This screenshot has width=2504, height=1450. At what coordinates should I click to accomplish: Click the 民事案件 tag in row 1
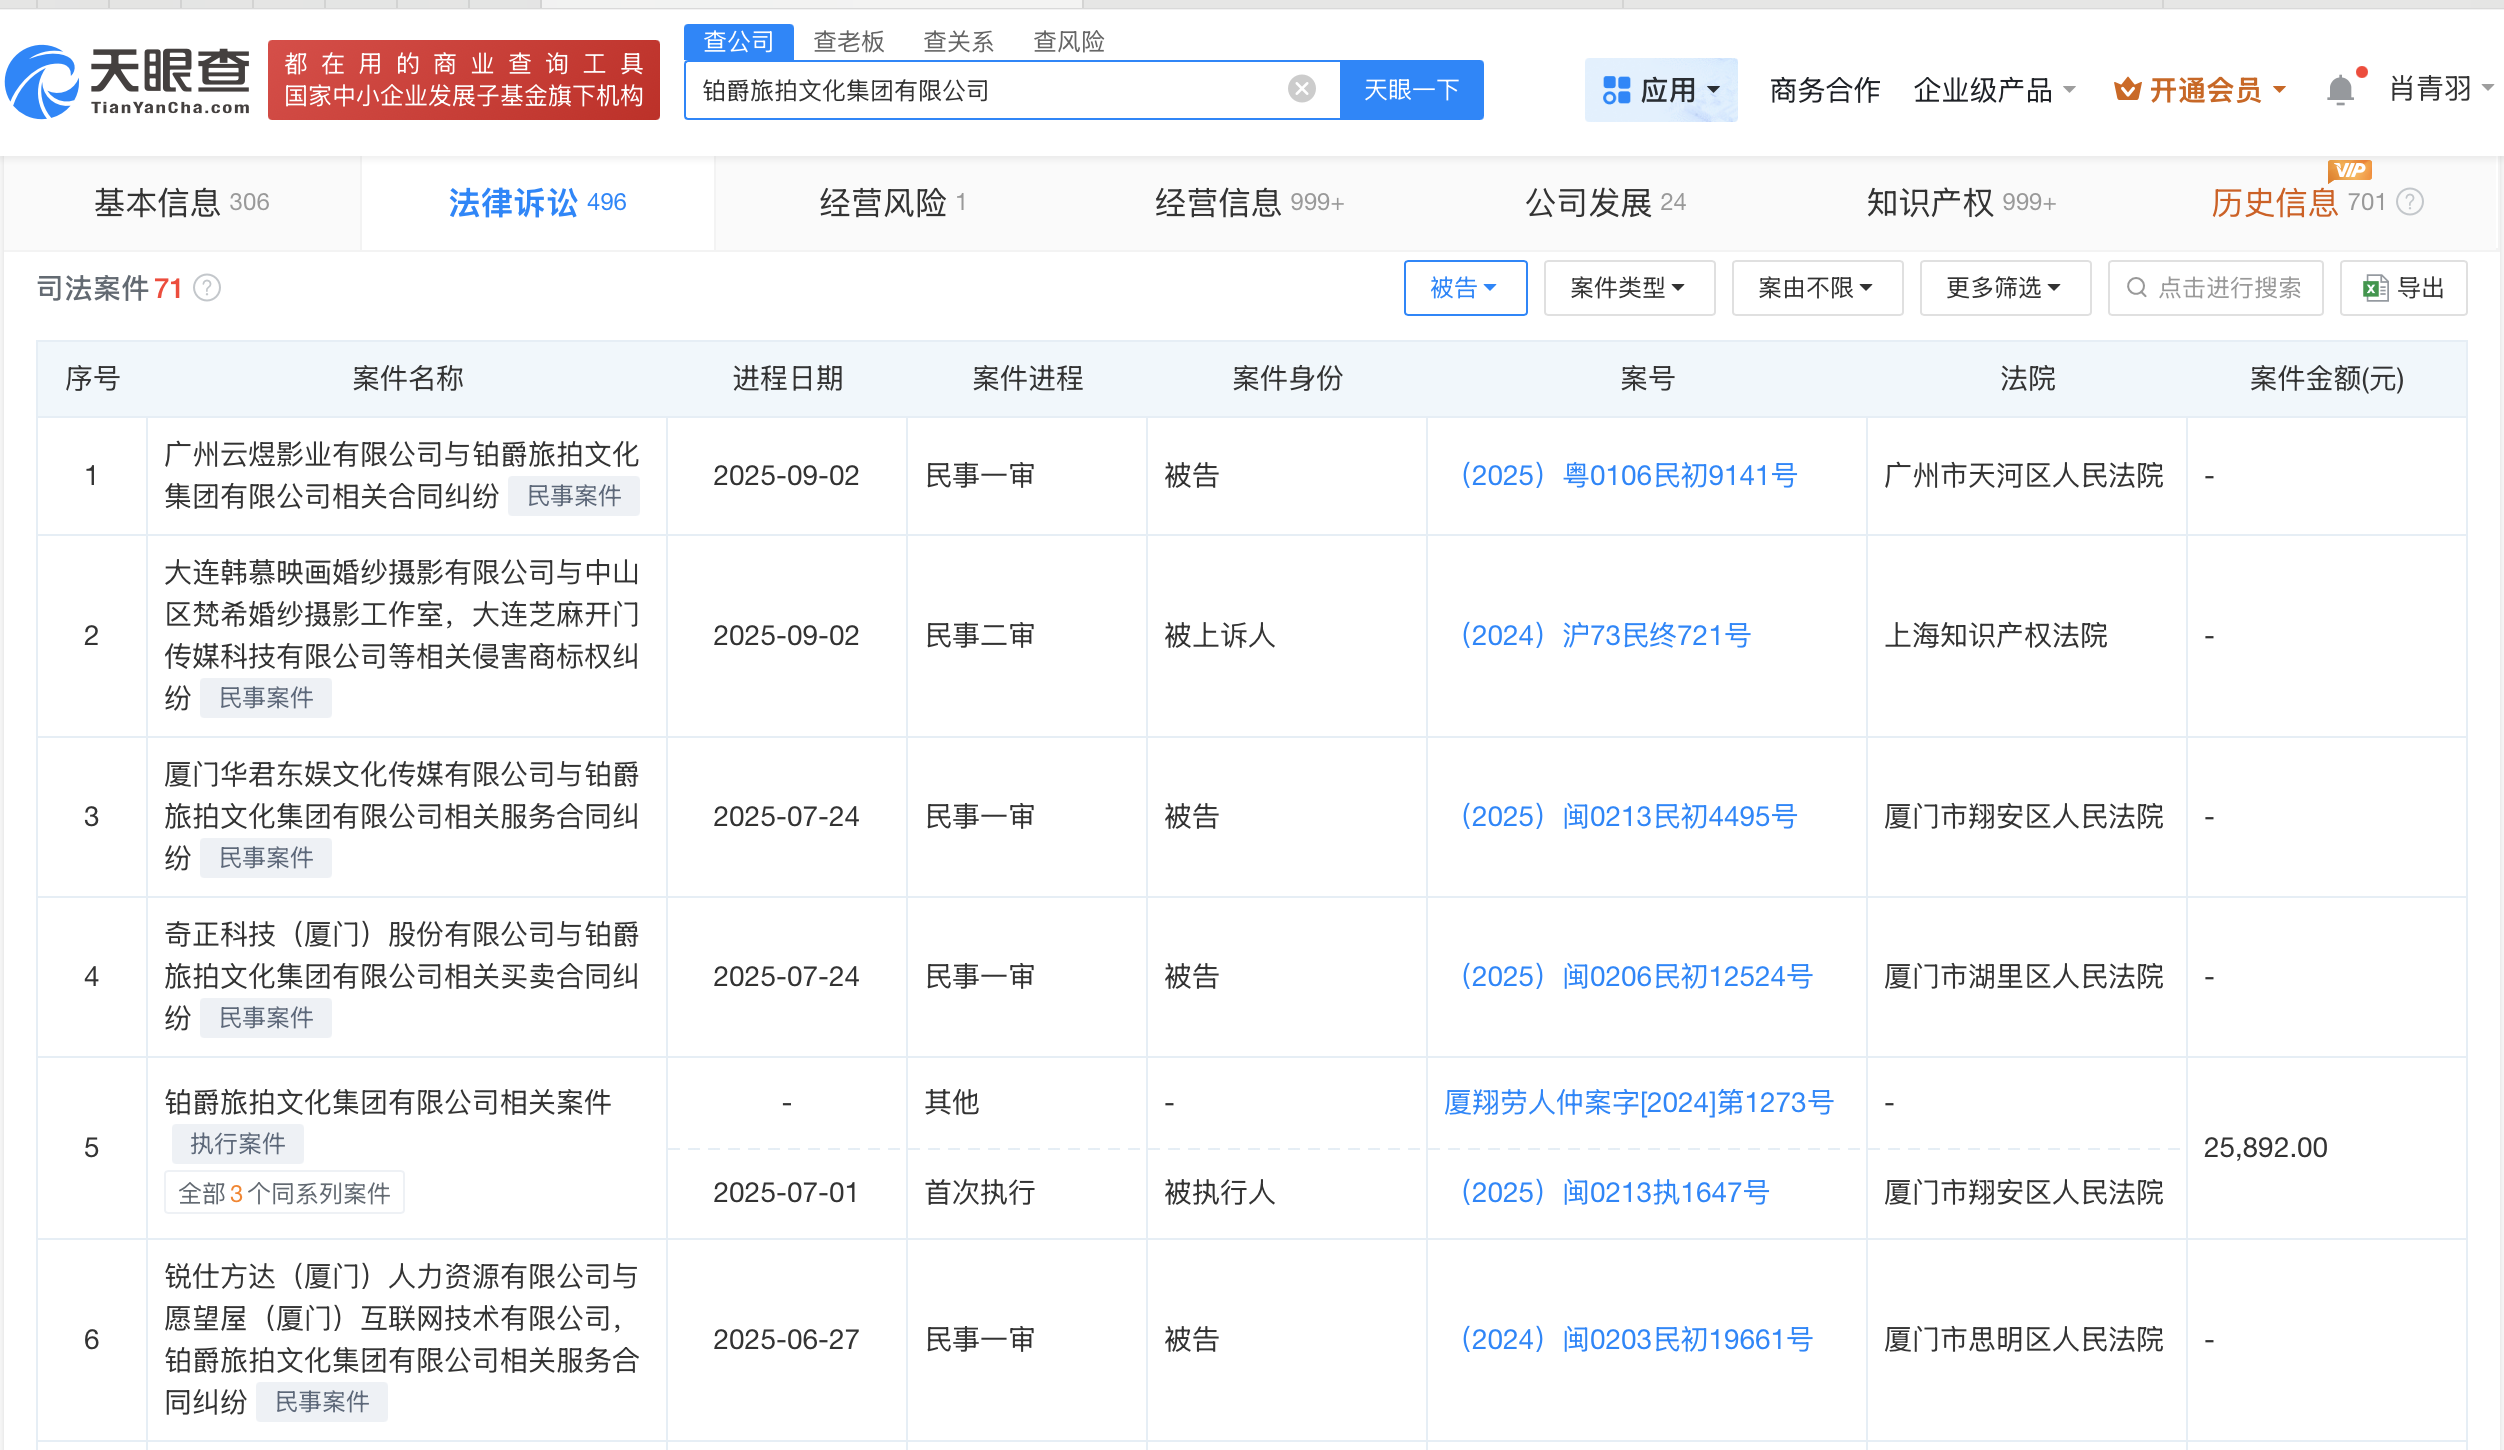tap(574, 496)
